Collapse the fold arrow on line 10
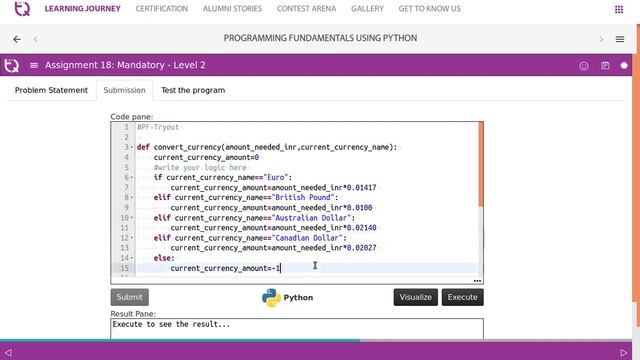 coord(132,218)
